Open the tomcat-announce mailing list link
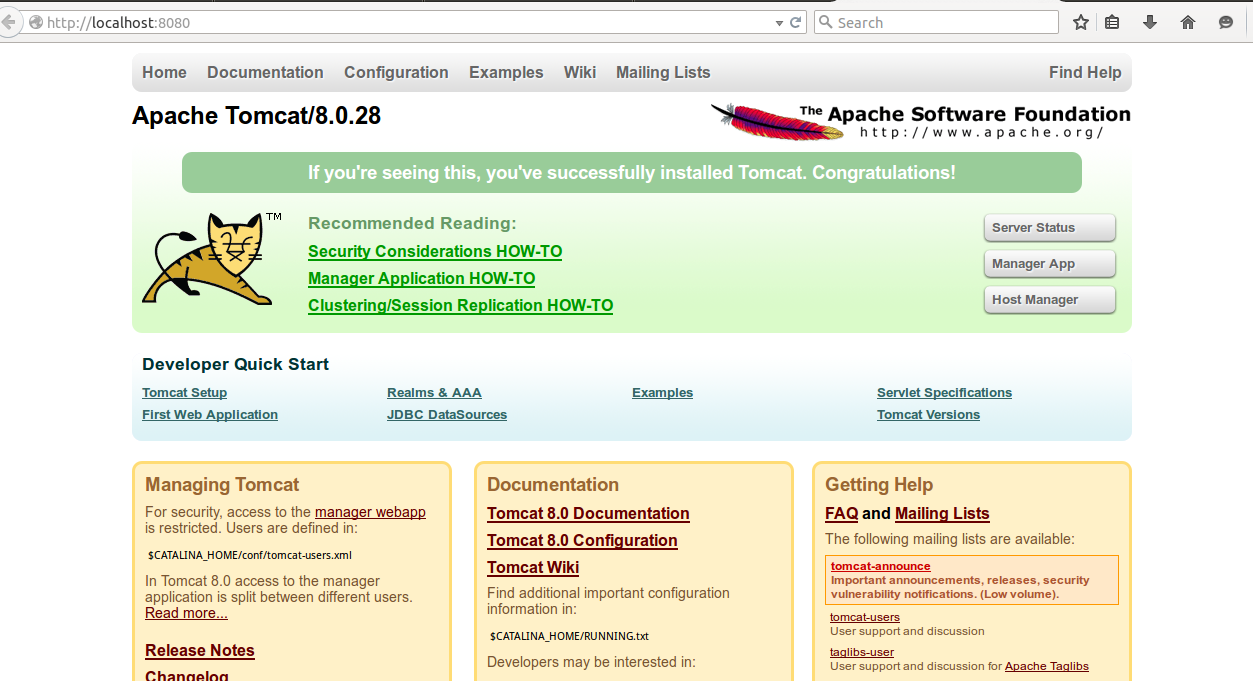1253x681 pixels. [x=880, y=566]
